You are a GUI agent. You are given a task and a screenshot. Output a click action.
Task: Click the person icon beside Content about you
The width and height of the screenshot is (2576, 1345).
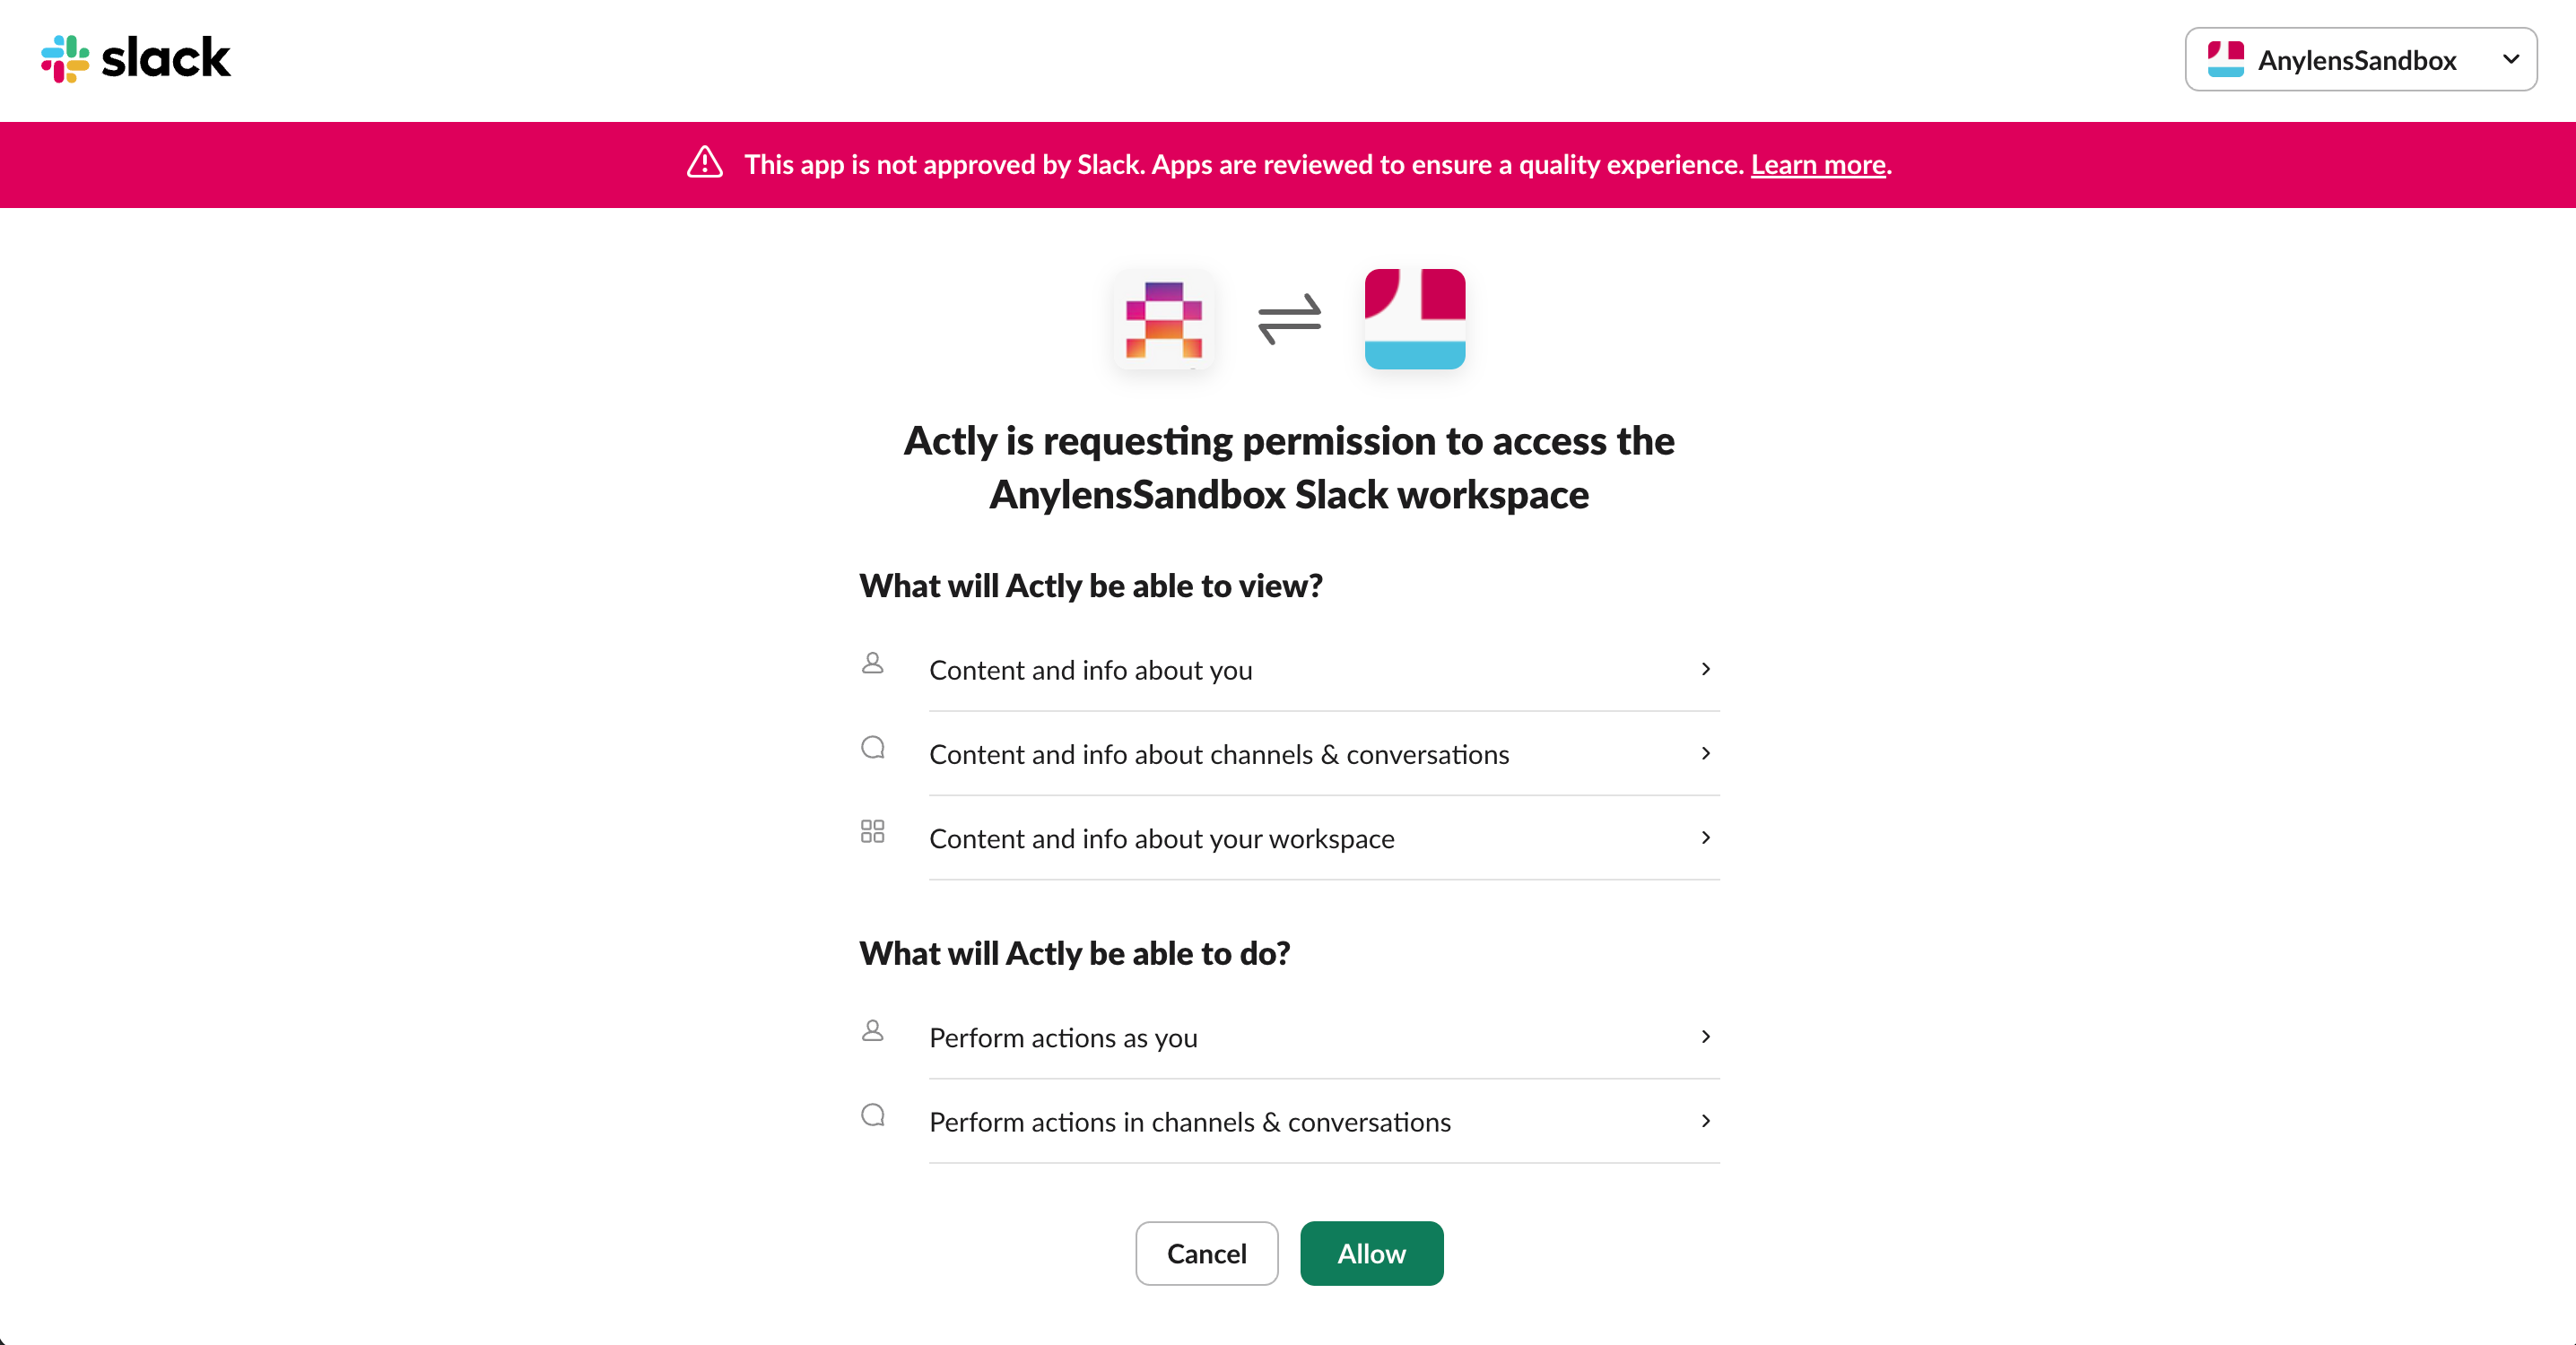pyautogui.click(x=873, y=663)
